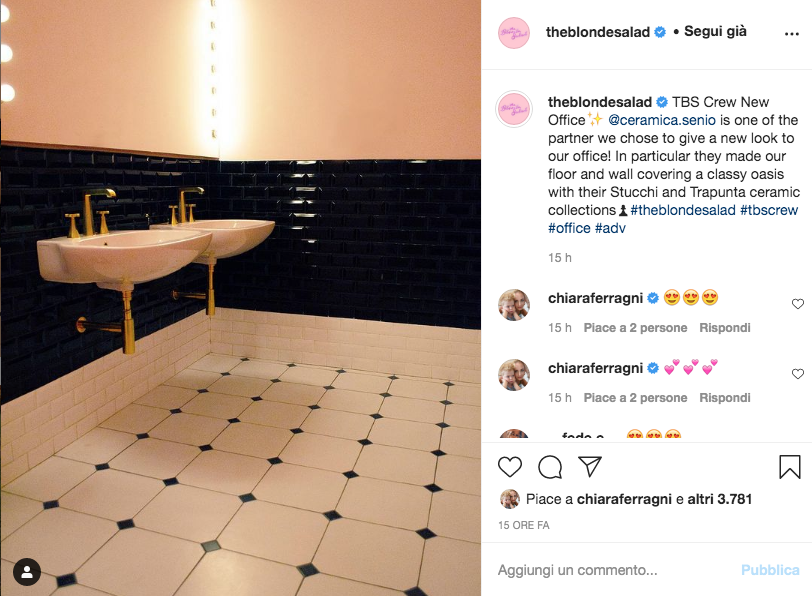Open the #tbscrew hashtag
Image resolution: width=812 pixels, height=596 pixels.
click(769, 210)
